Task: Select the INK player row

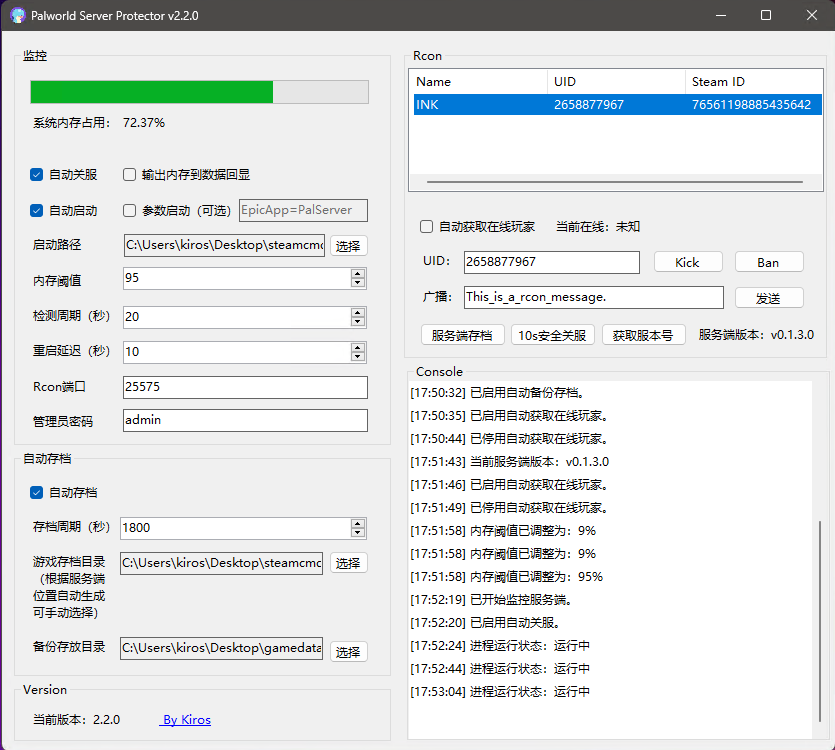Action: pos(618,104)
